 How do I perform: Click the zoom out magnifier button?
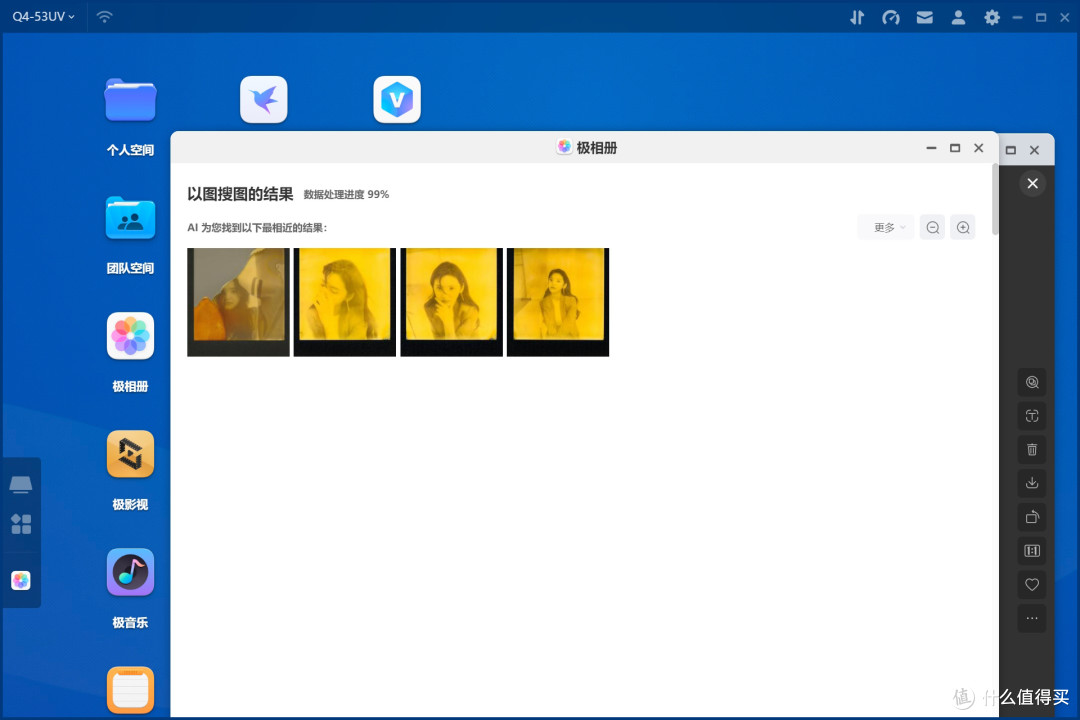933,227
